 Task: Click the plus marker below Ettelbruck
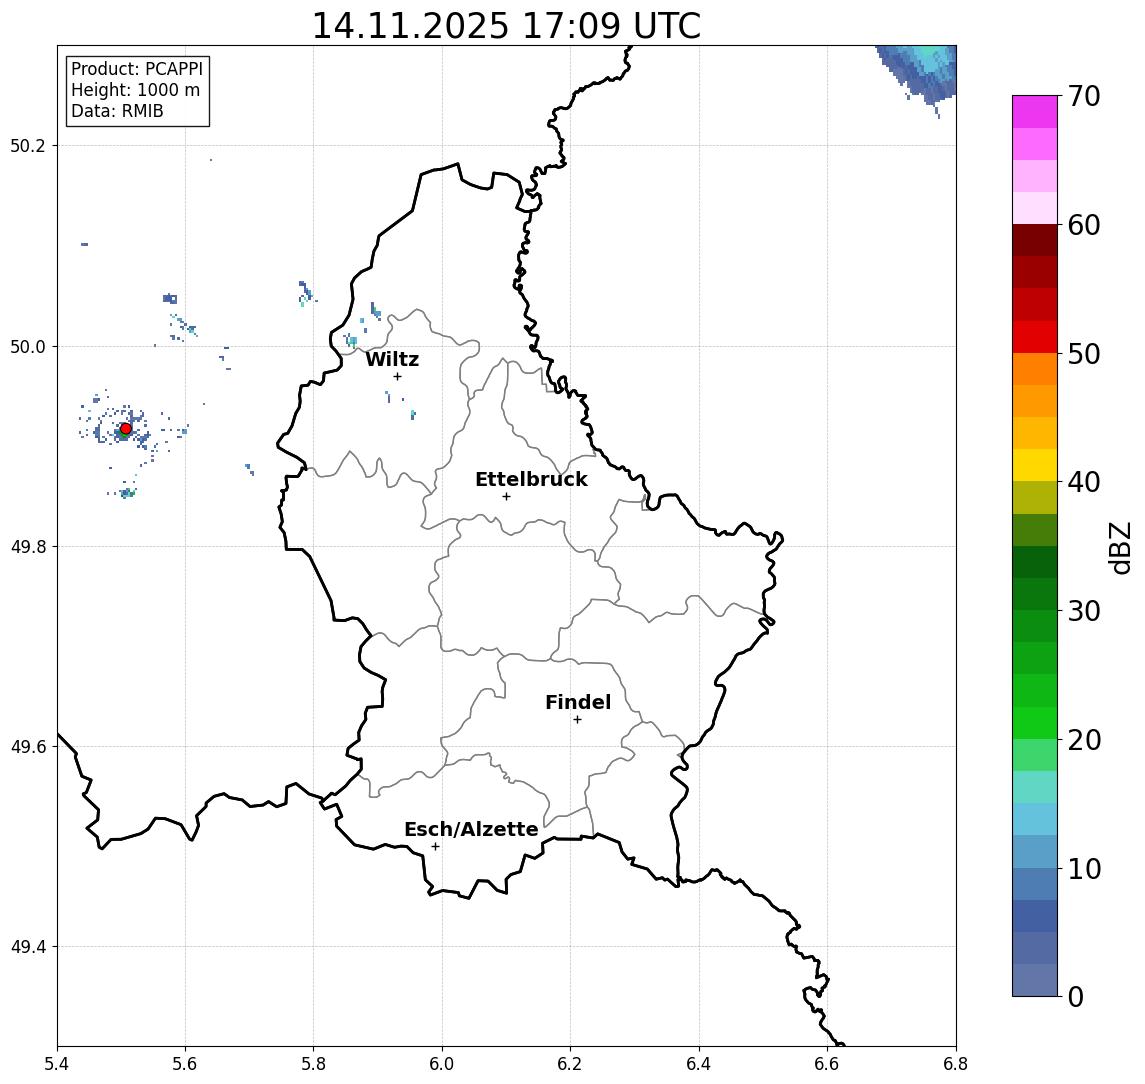click(x=506, y=497)
